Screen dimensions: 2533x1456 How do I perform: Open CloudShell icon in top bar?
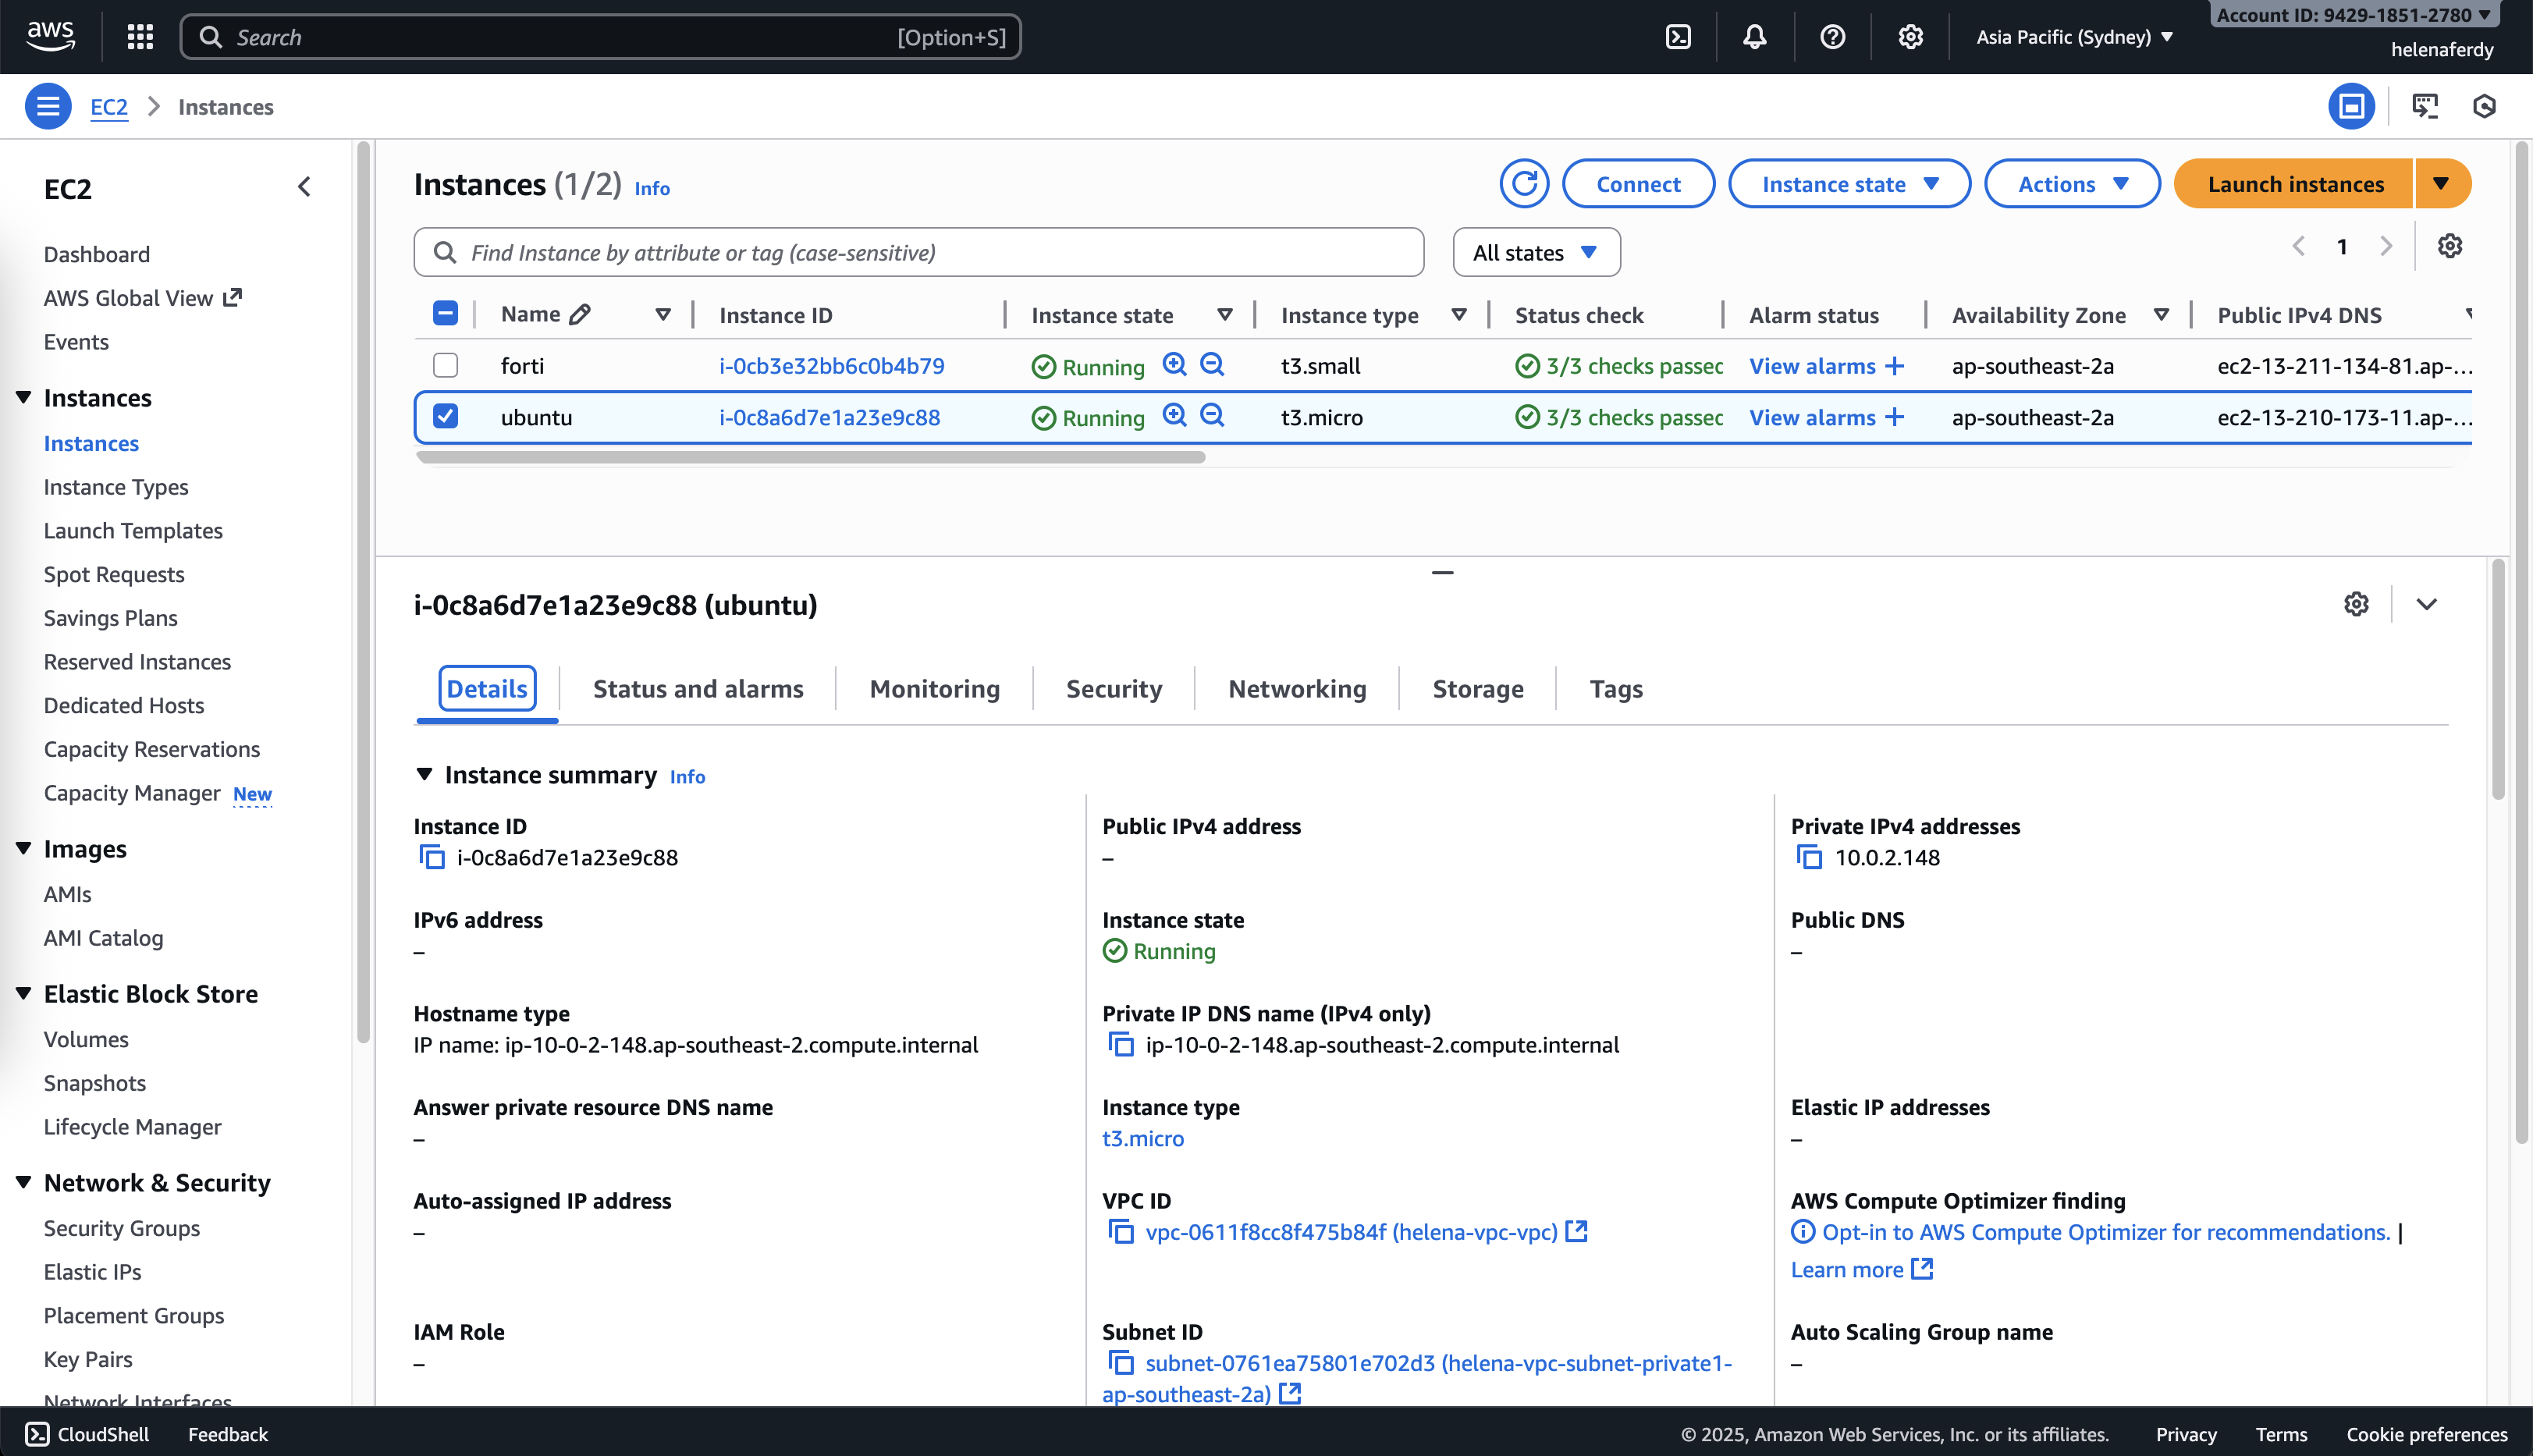1678,37
